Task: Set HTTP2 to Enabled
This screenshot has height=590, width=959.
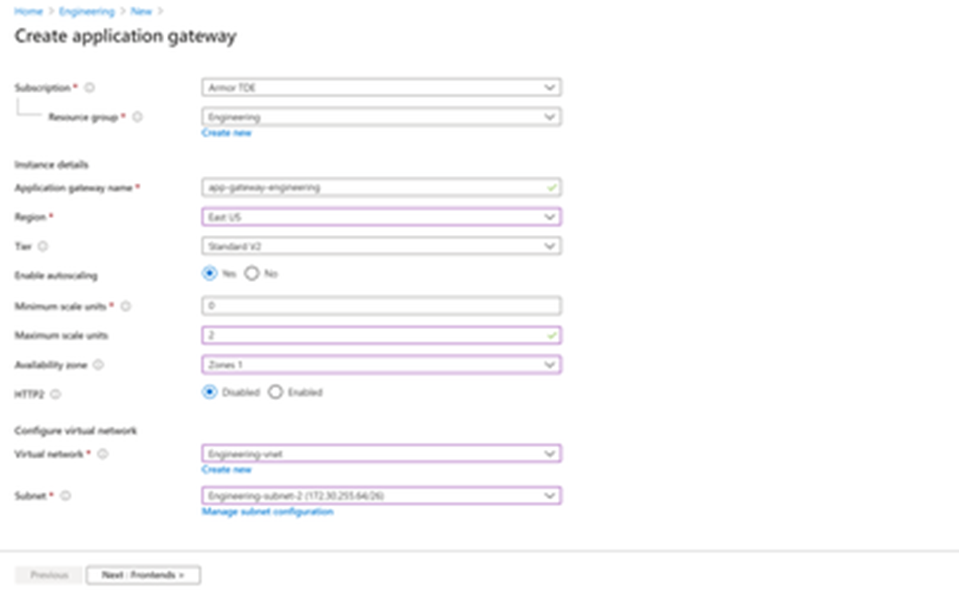Action: 276,393
